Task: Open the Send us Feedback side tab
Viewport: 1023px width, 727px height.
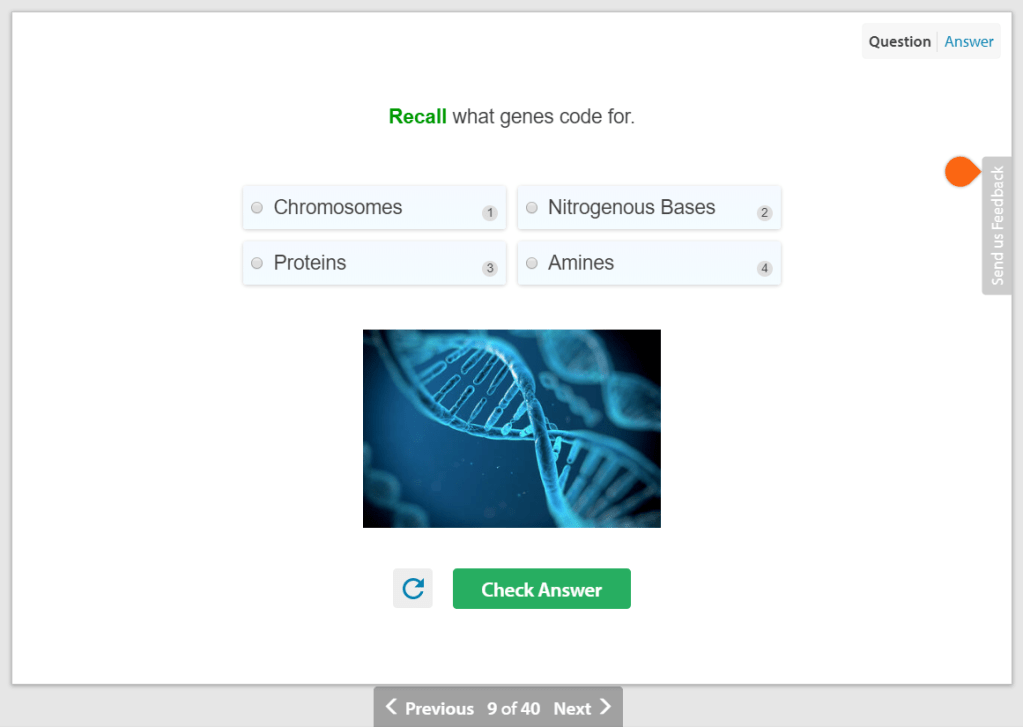Action: pyautogui.click(x=997, y=226)
